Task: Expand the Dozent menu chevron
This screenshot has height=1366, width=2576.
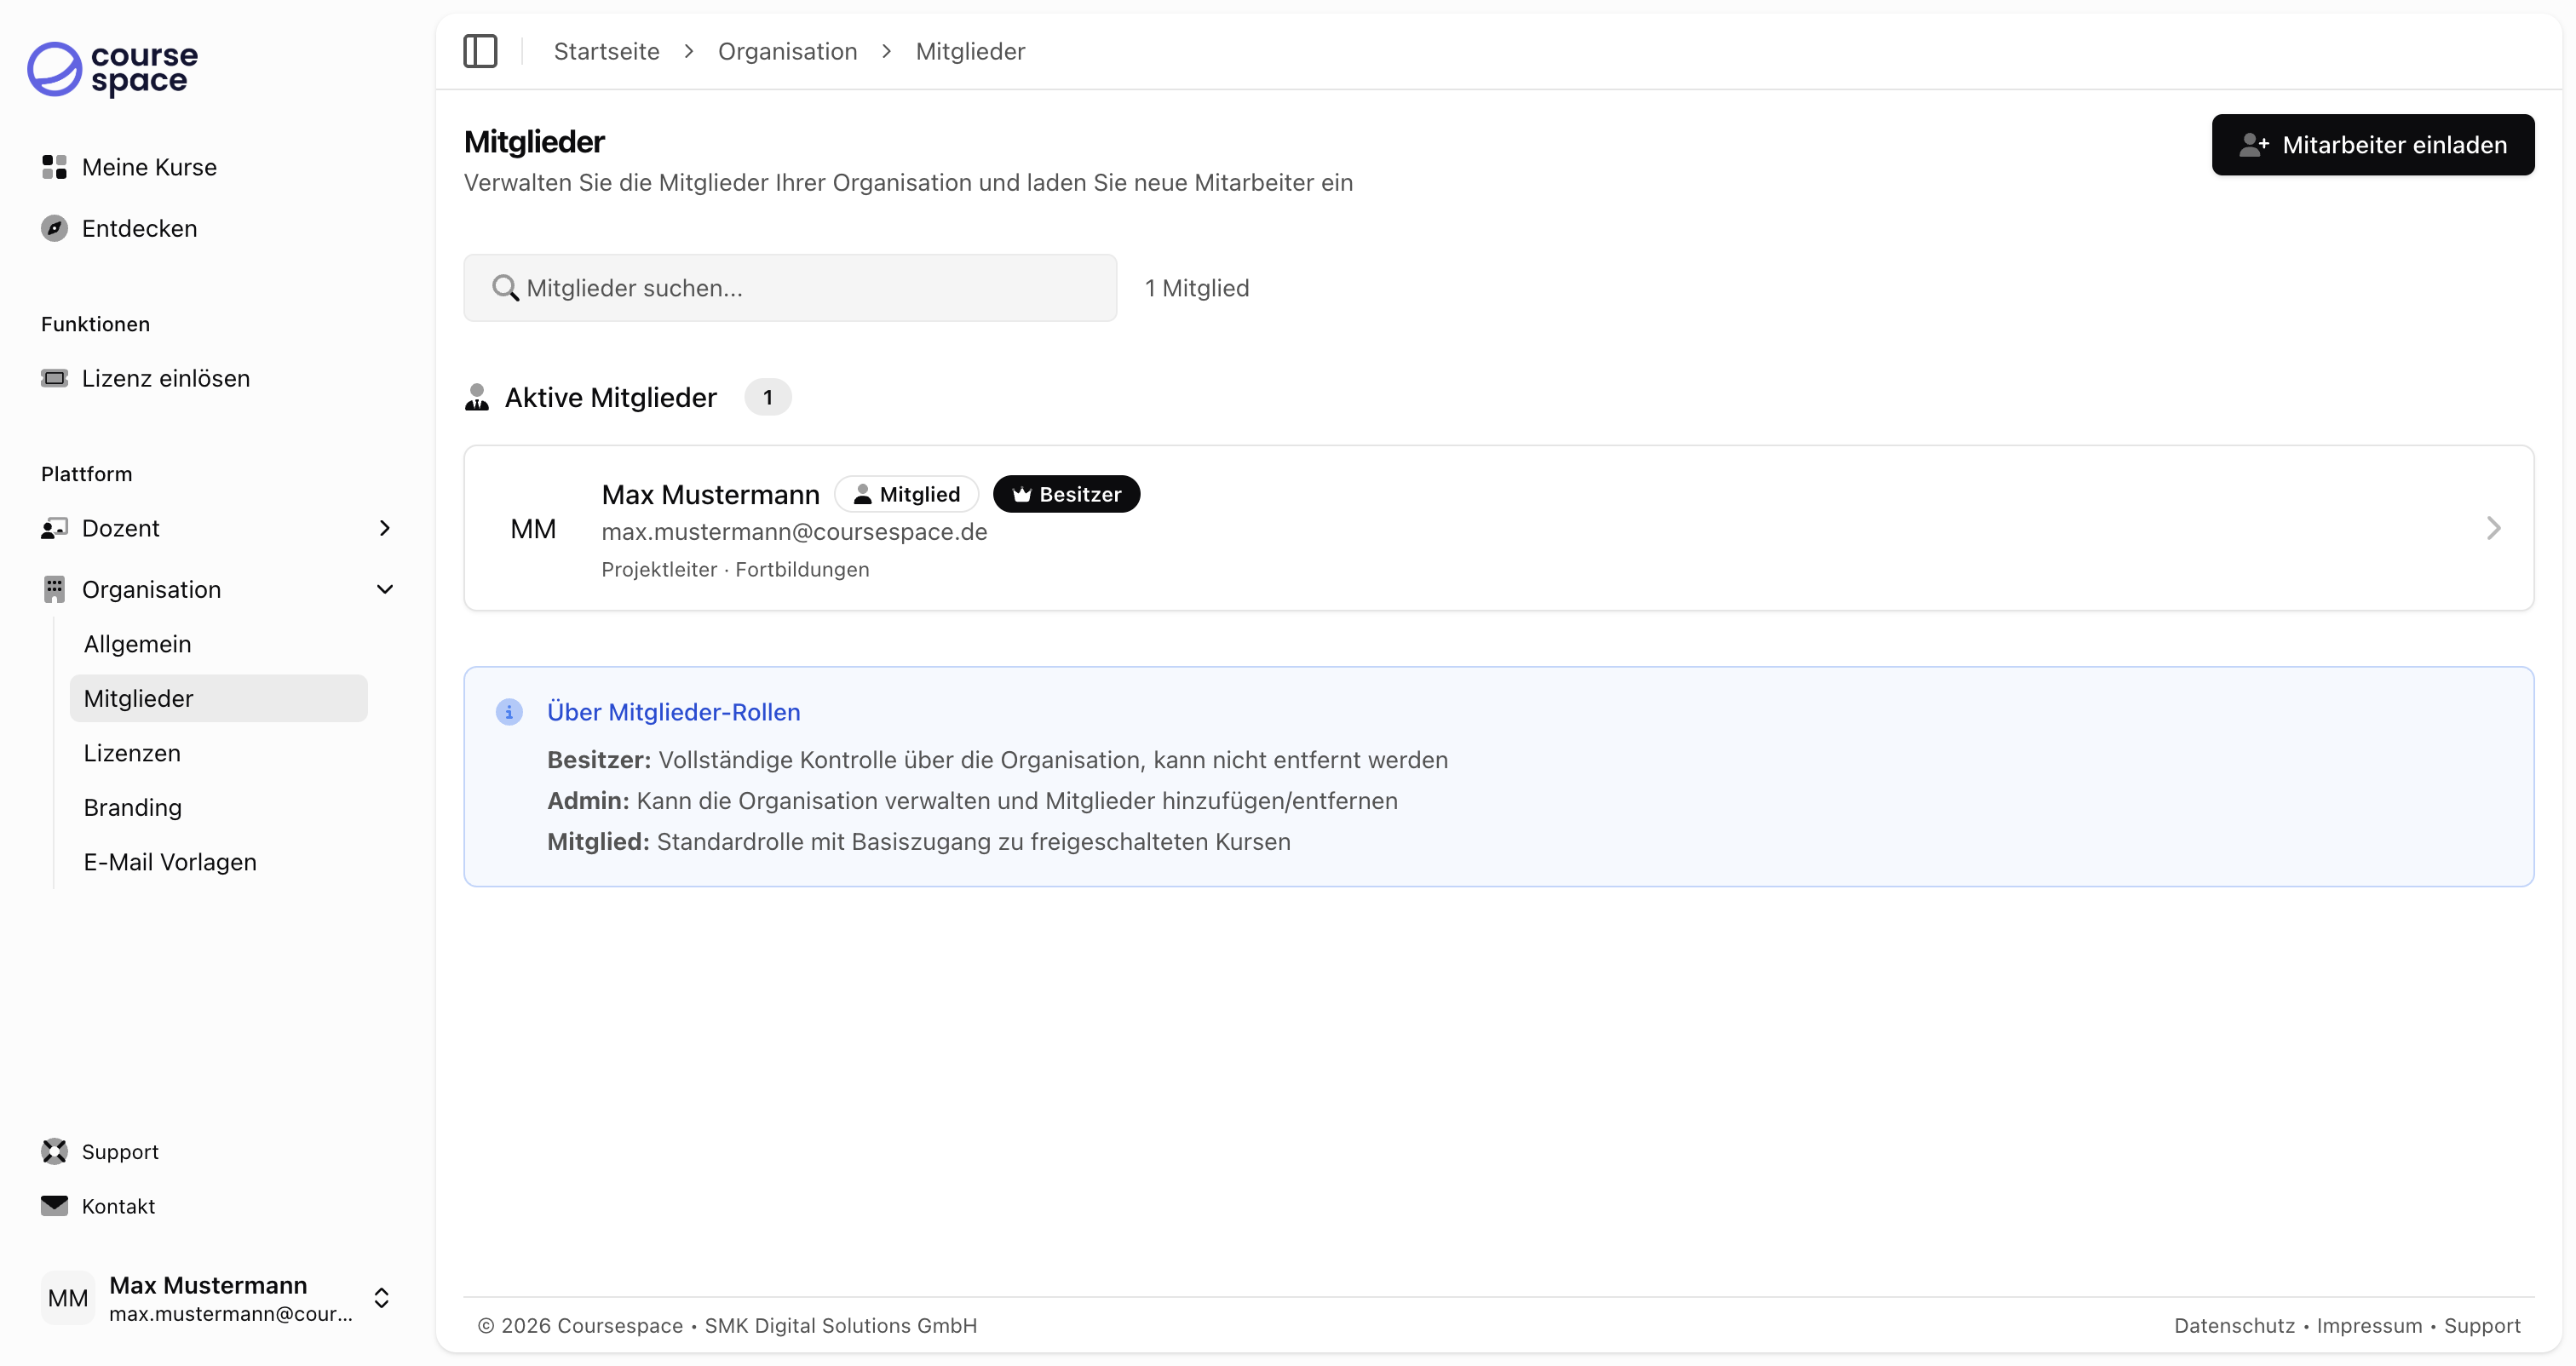Action: pos(385,528)
